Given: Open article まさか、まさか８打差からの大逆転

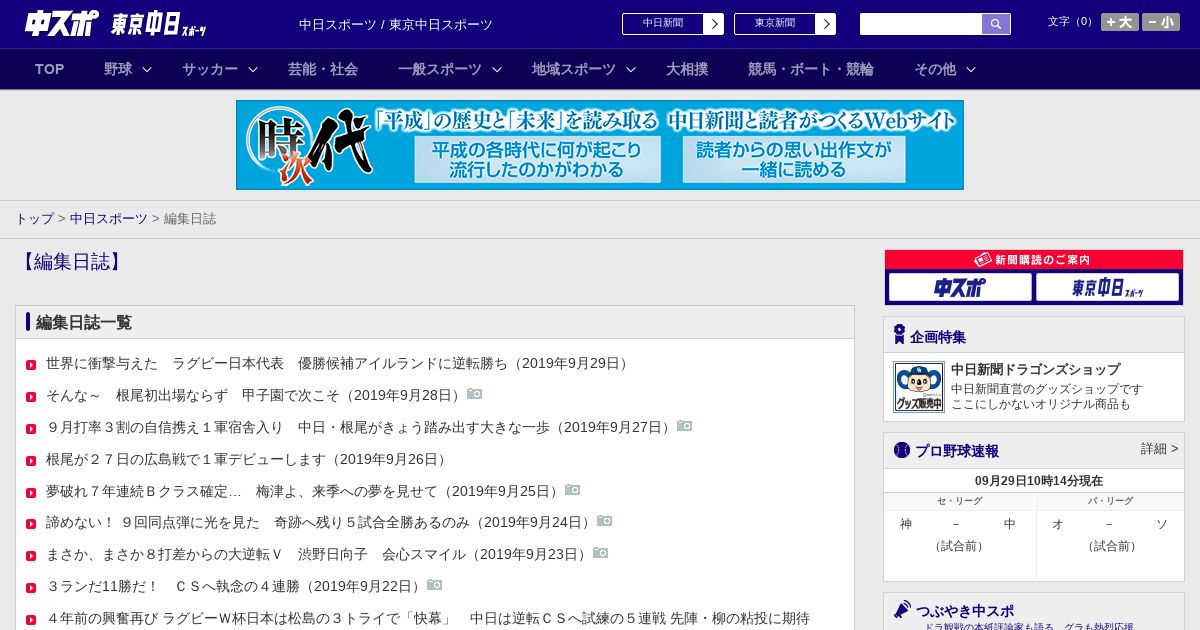Looking at the screenshot, I should (318, 555).
